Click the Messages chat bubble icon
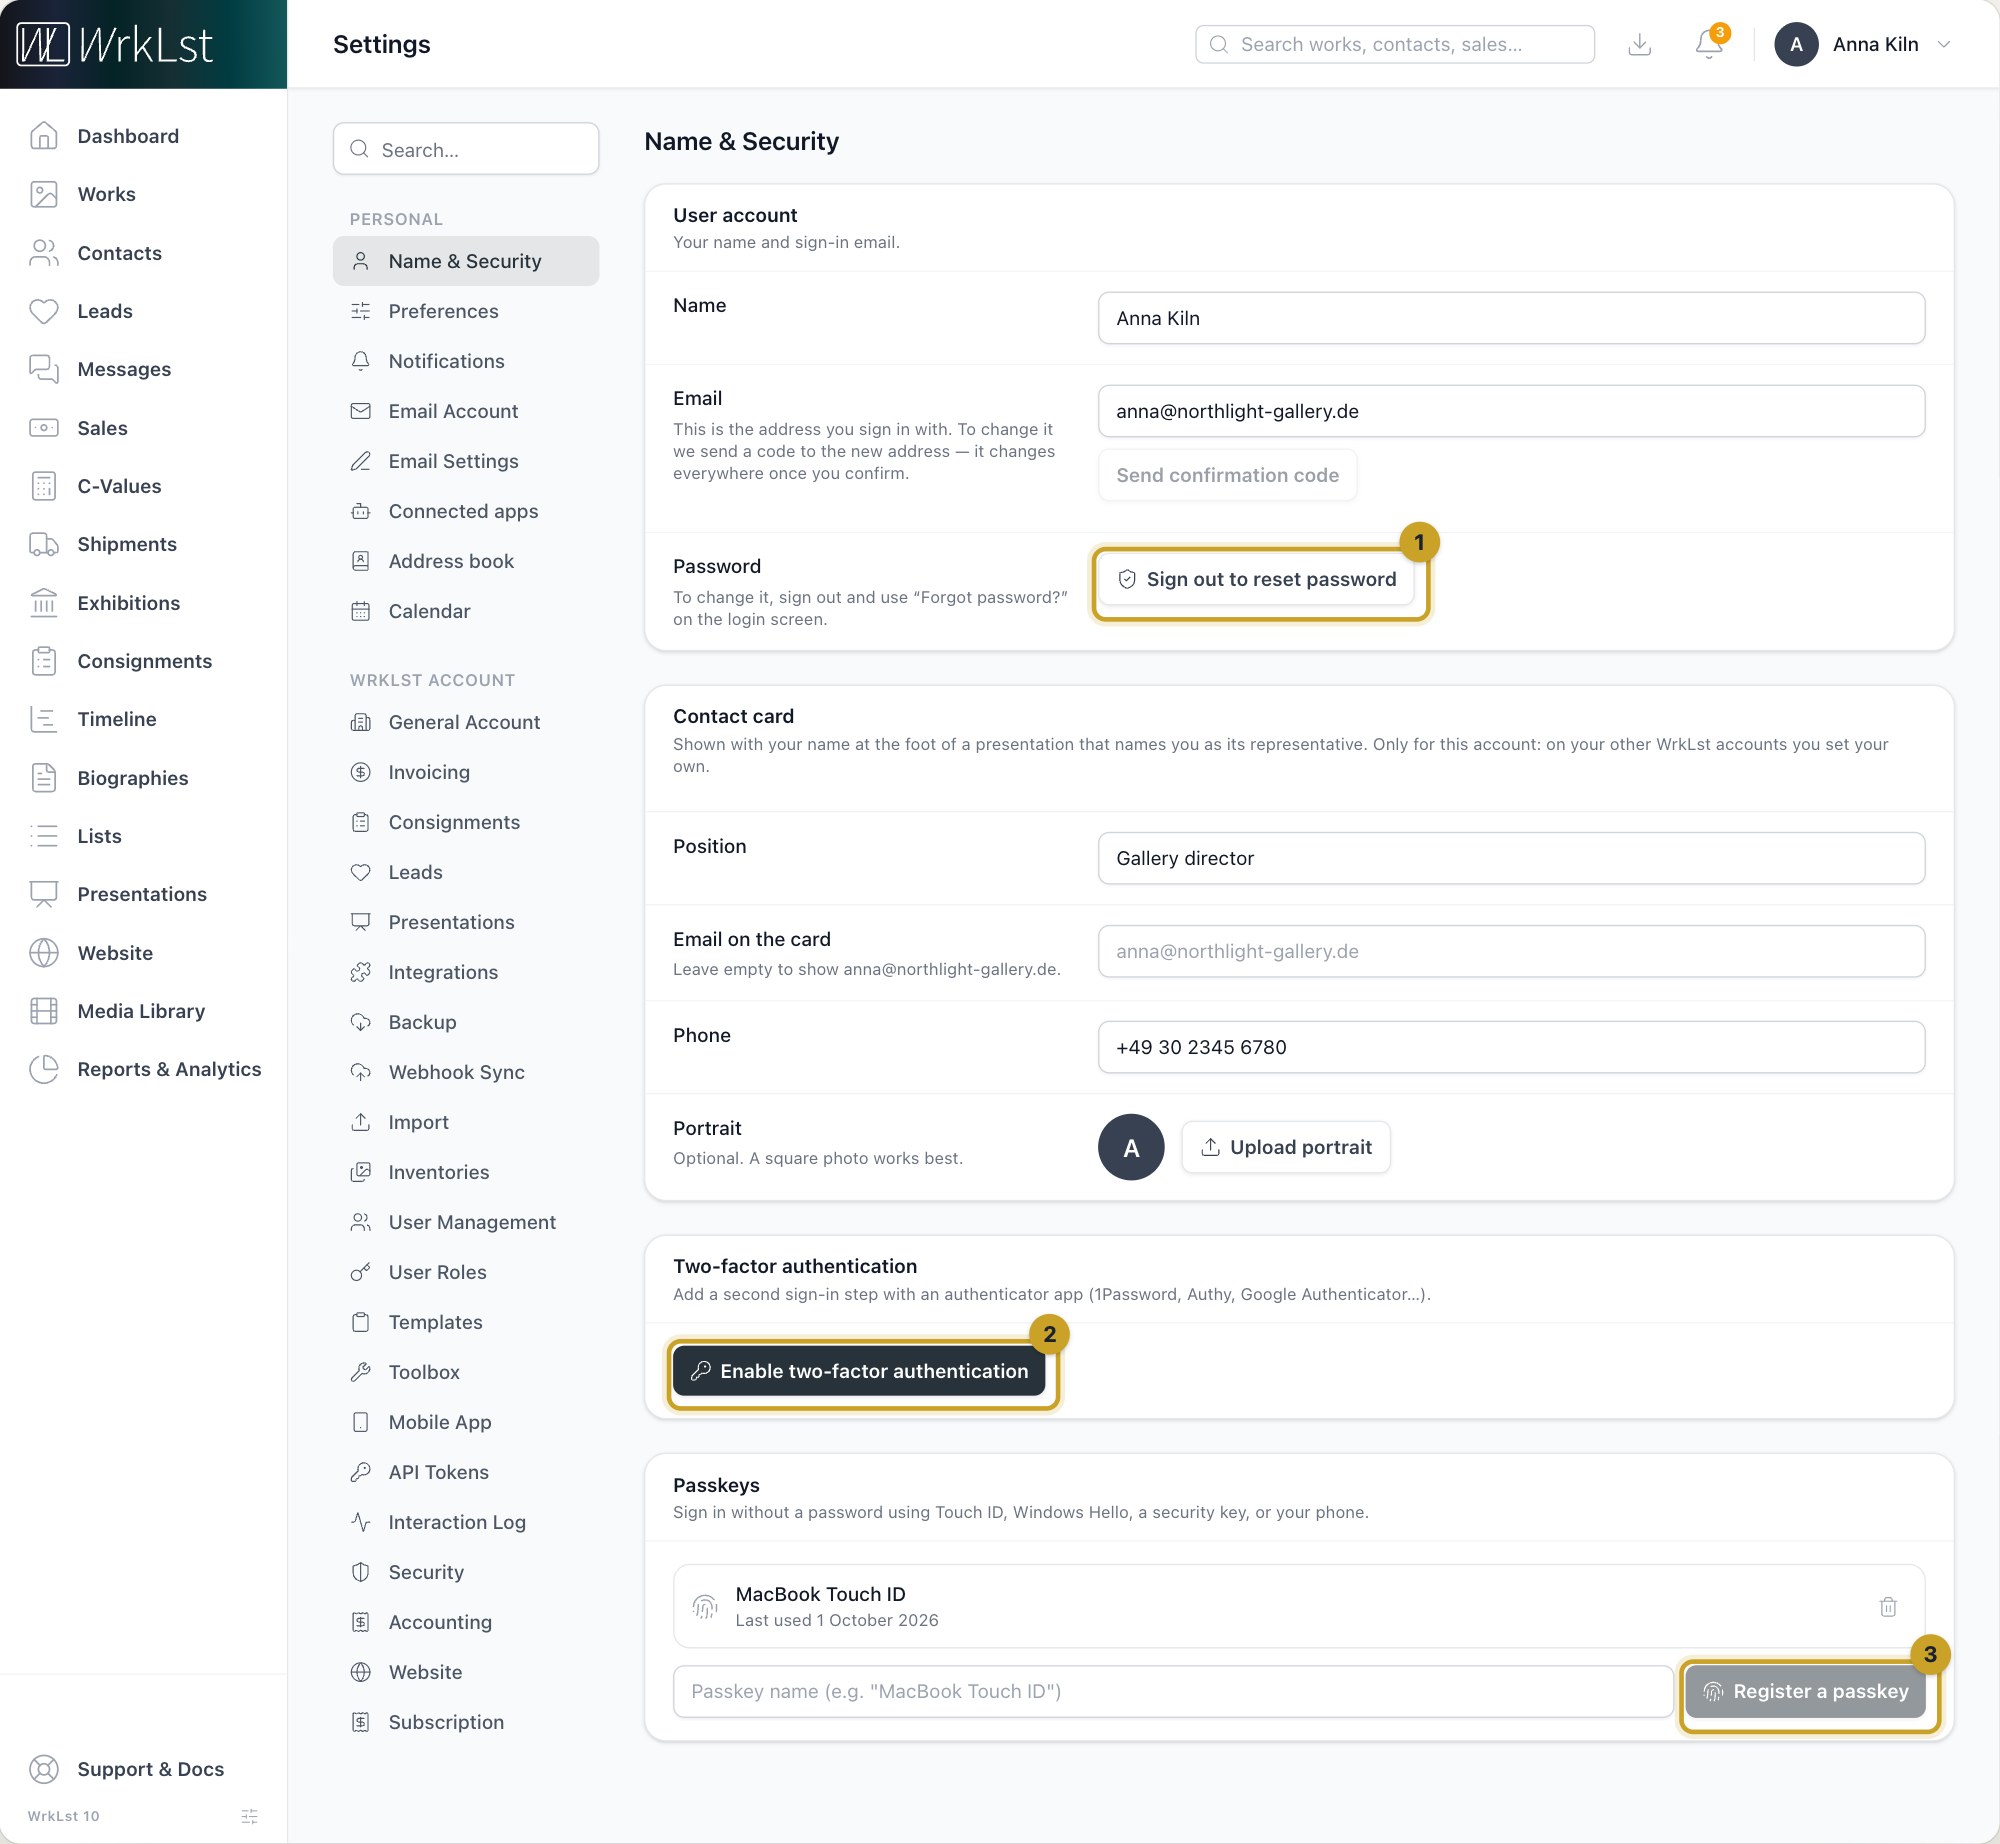The height and width of the screenshot is (1844, 2000). 44,369
